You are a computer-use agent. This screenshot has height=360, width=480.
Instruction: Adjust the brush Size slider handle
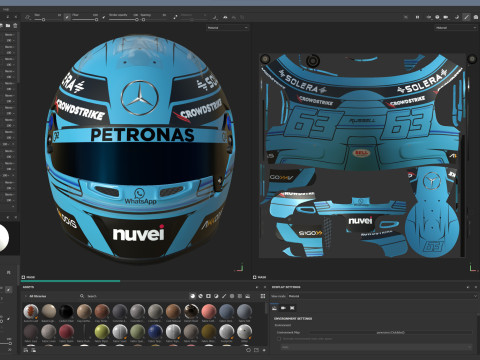43,20
